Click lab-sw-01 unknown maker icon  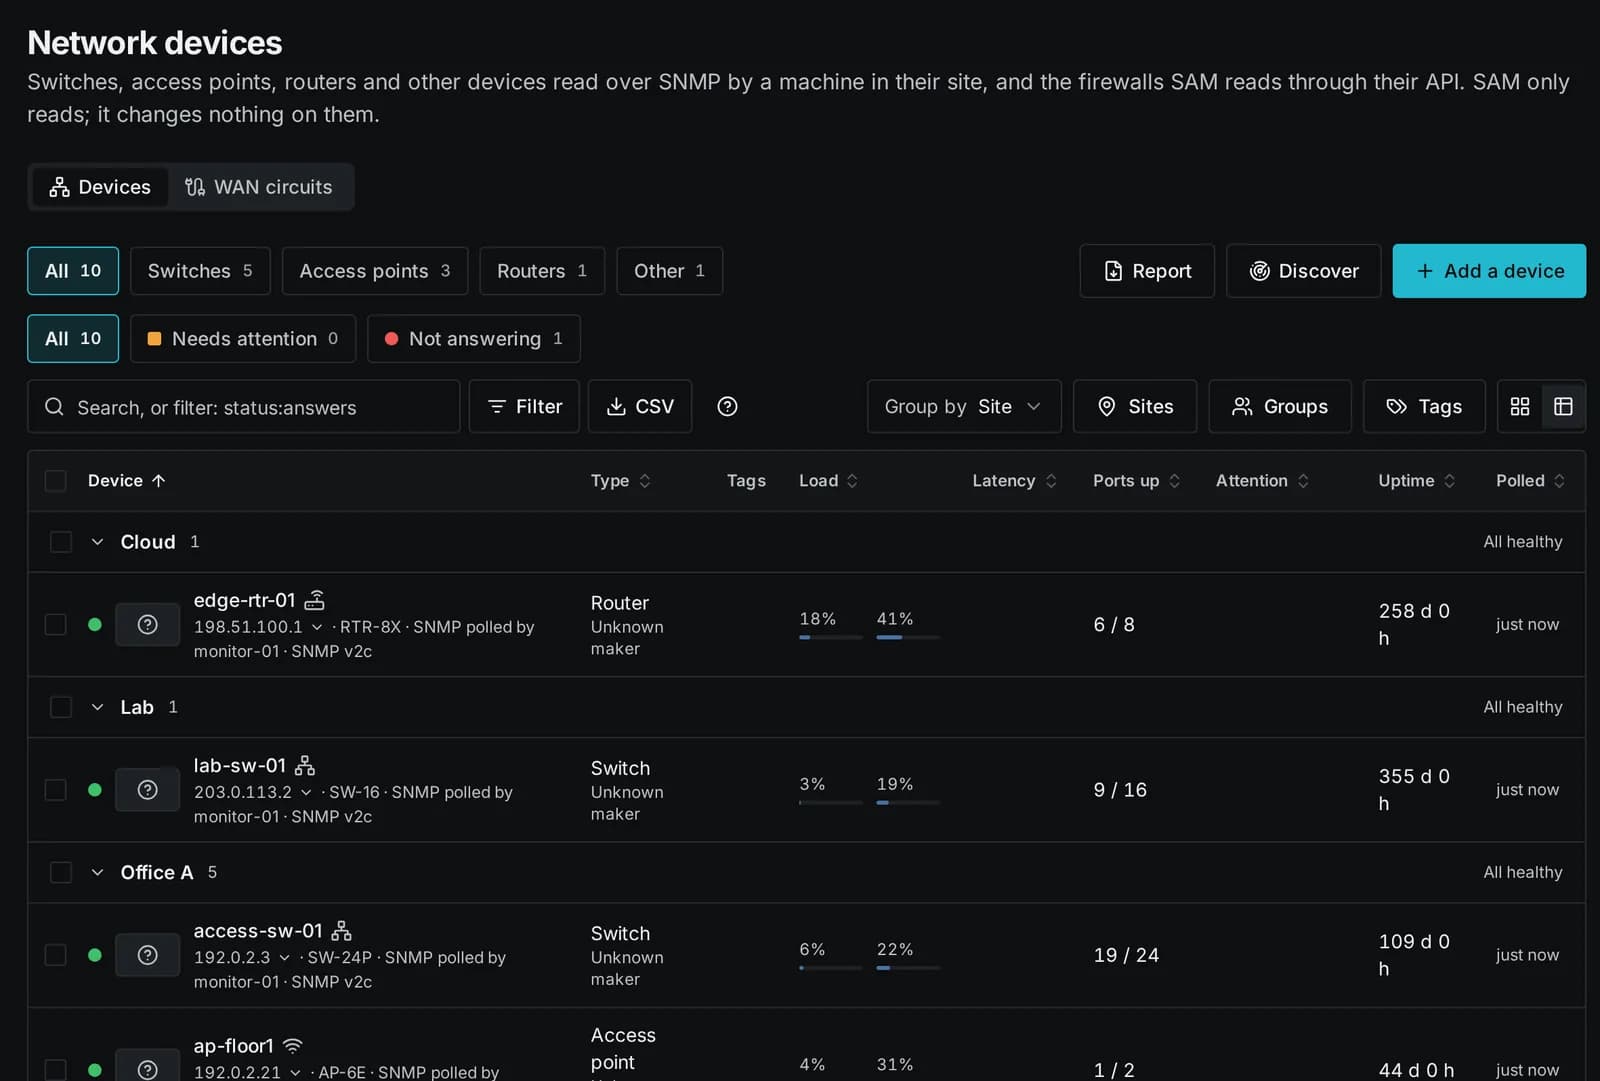click(x=147, y=790)
